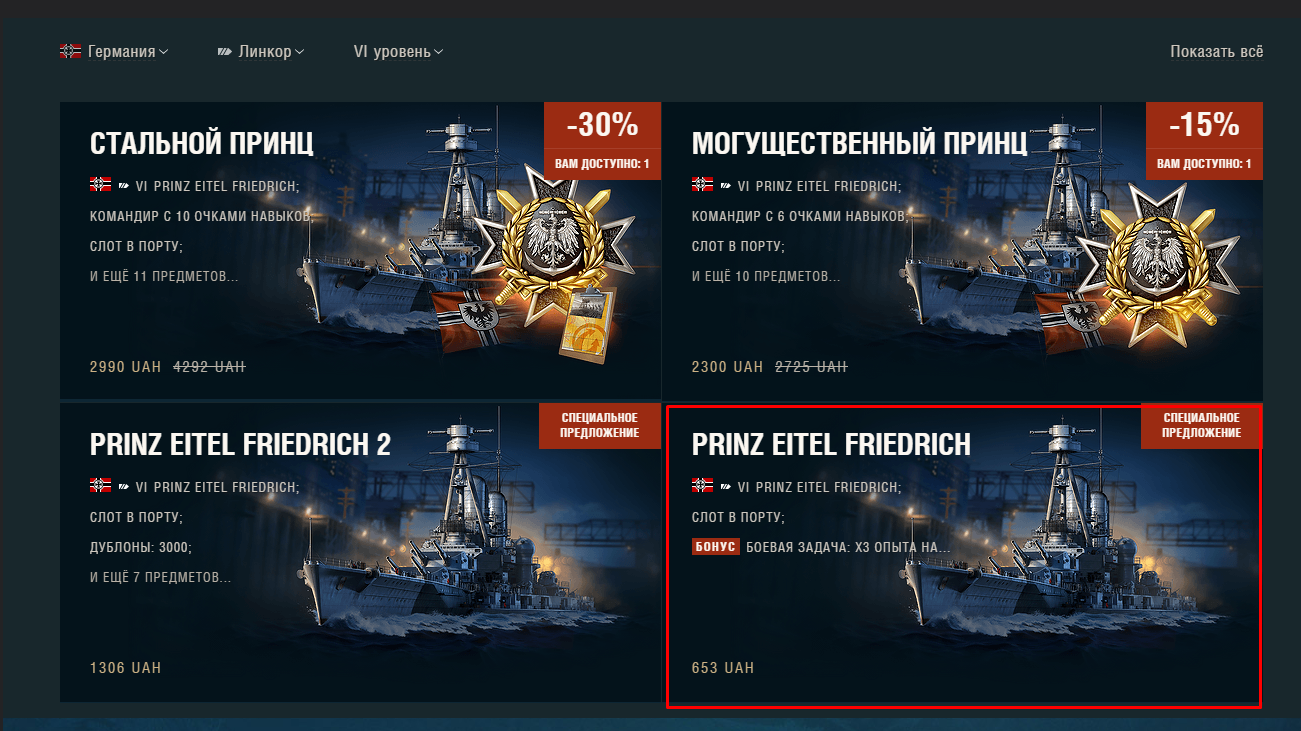
Task: Click the -15% discount badge
Action: coord(1204,125)
